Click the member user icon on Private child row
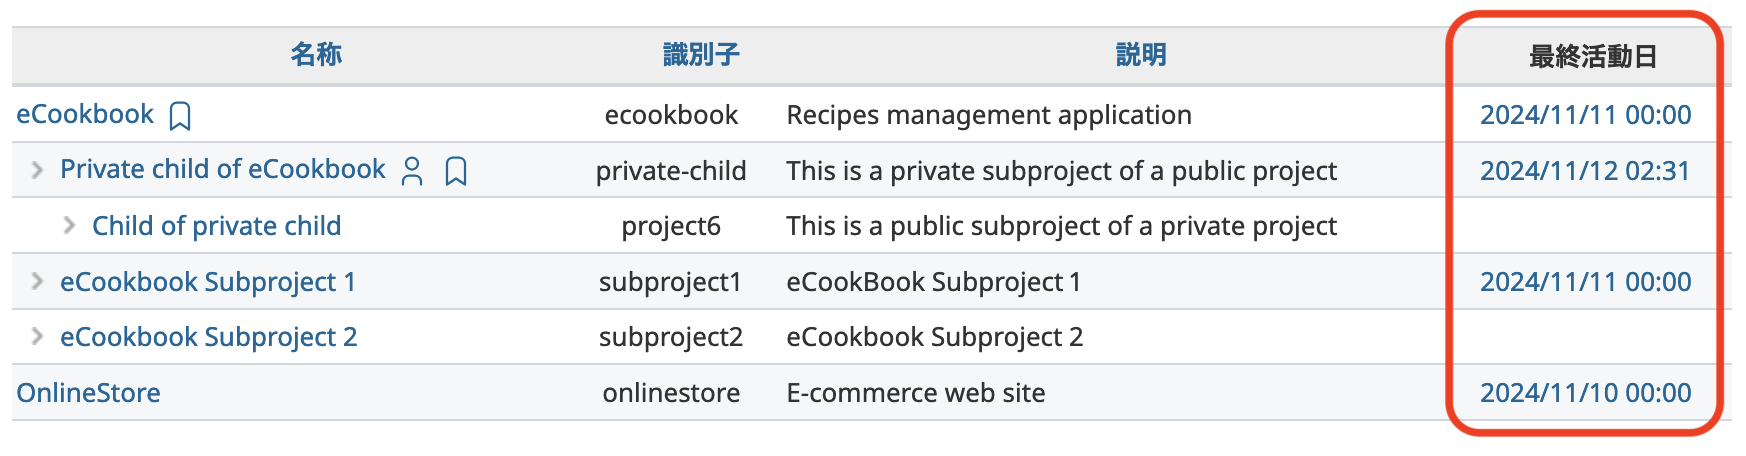 coord(412,171)
